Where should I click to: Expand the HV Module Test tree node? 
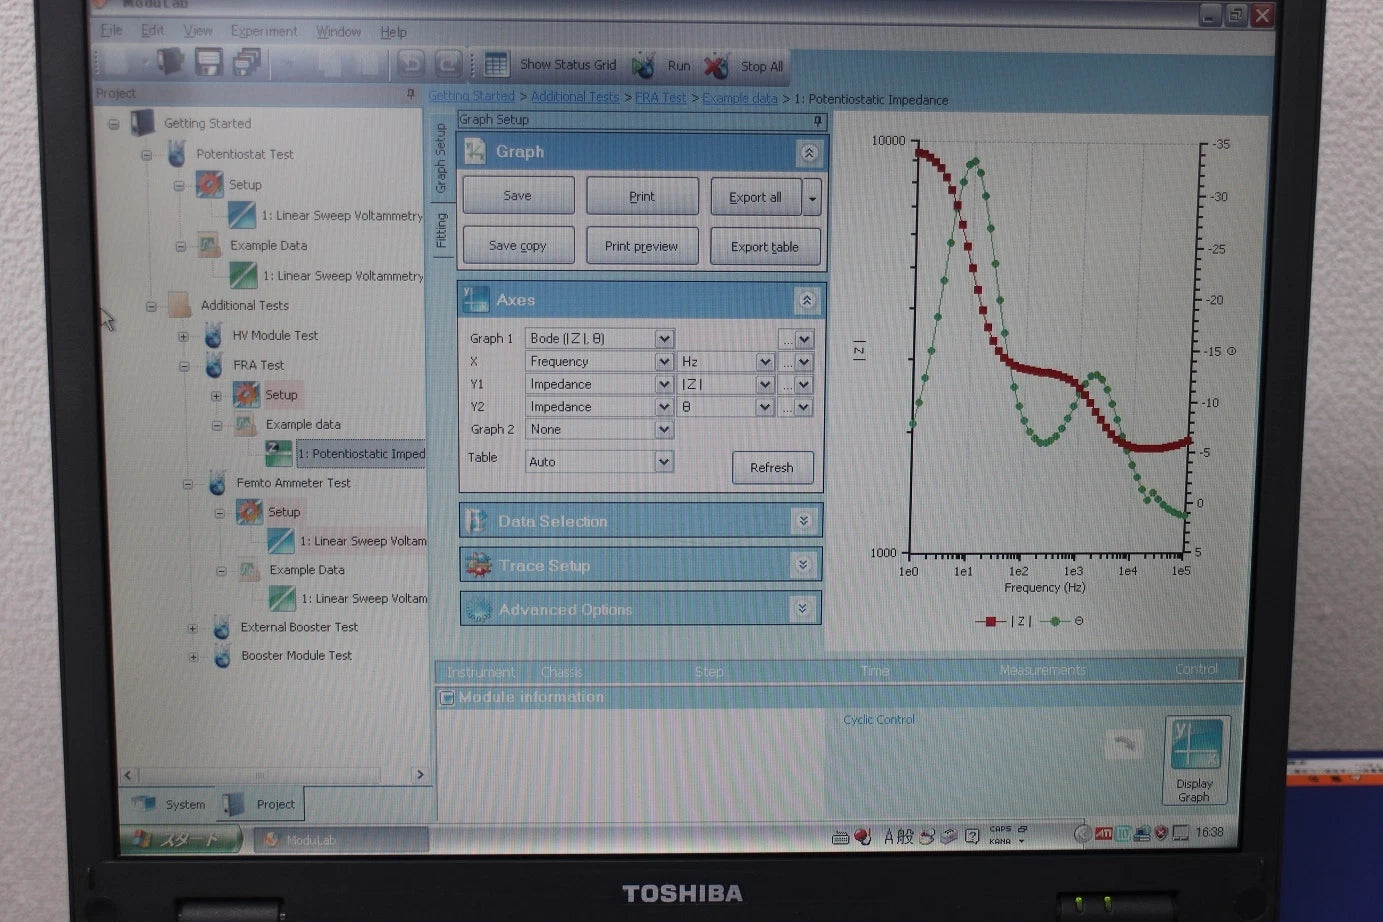(184, 336)
